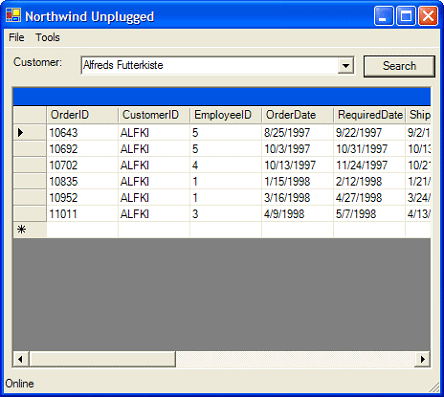Select OrderDate cell 4/9/1998
The image size is (444, 397).
point(297,214)
